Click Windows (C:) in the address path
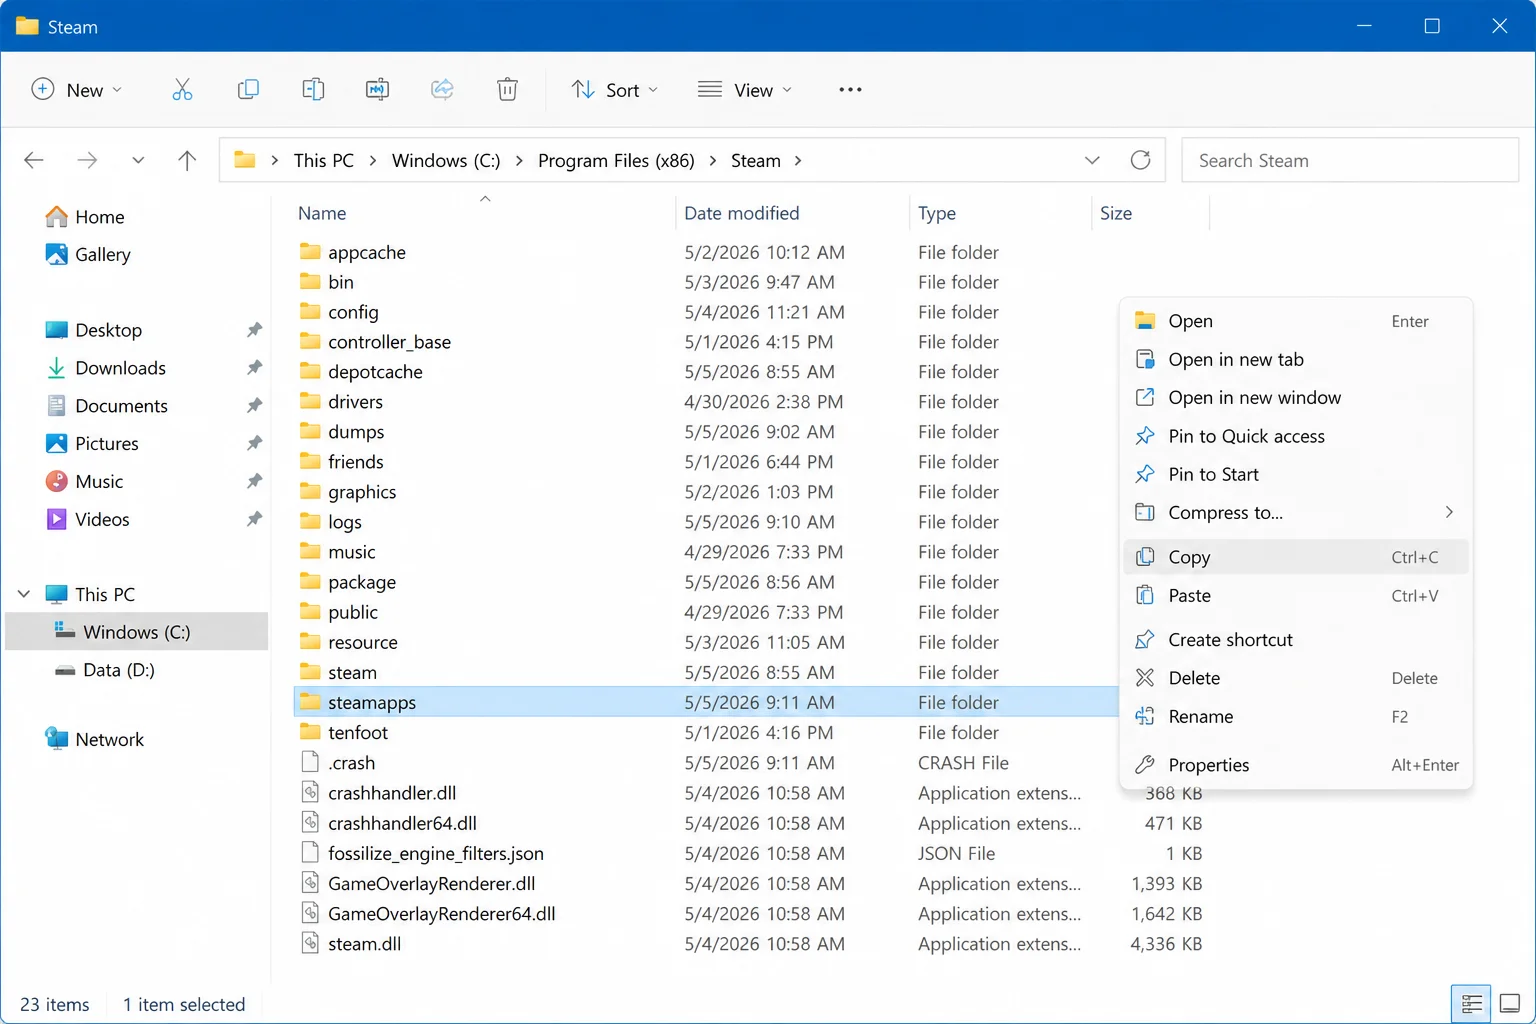Viewport: 1536px width, 1024px height. coord(446,161)
